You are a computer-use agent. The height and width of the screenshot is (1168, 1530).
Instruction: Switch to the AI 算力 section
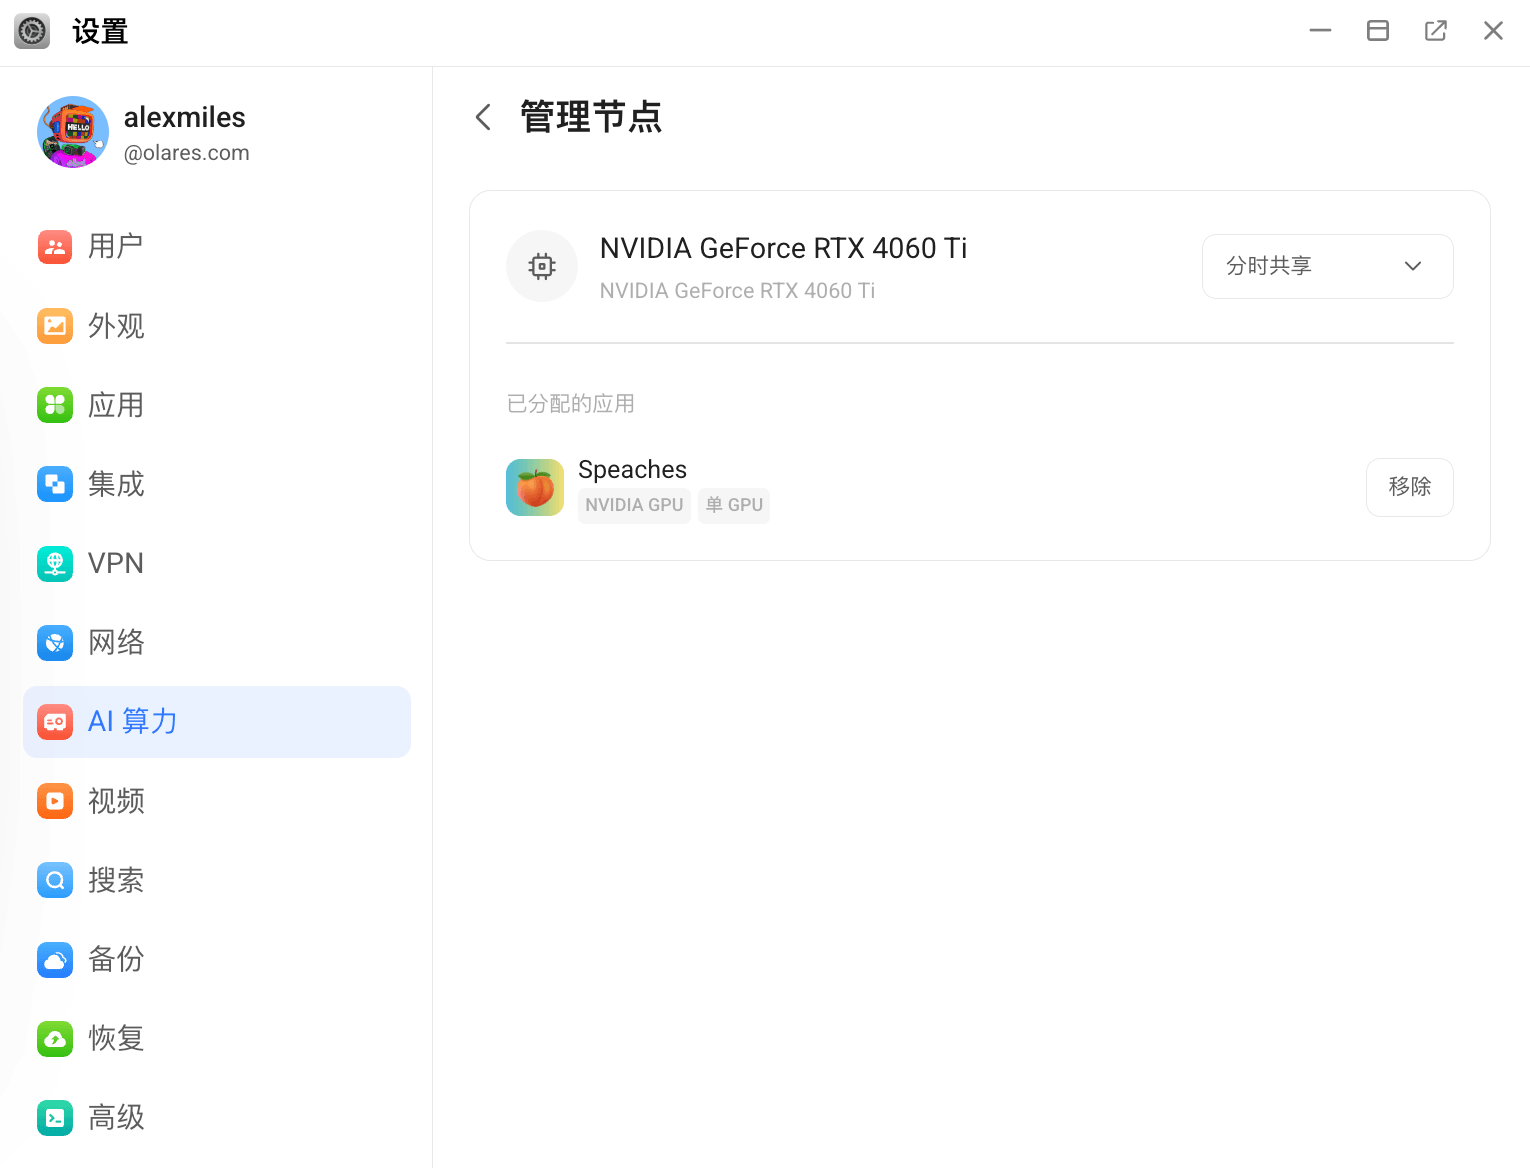tap(217, 722)
